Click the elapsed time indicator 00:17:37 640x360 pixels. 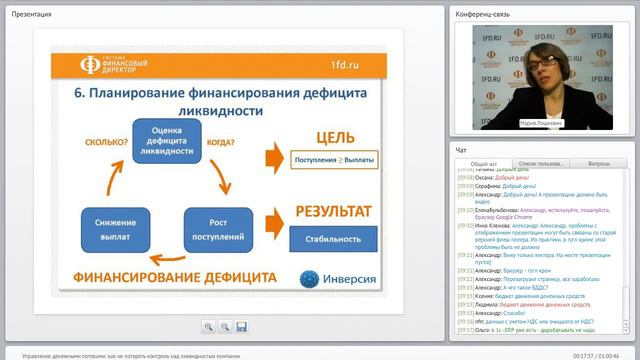[584, 356]
